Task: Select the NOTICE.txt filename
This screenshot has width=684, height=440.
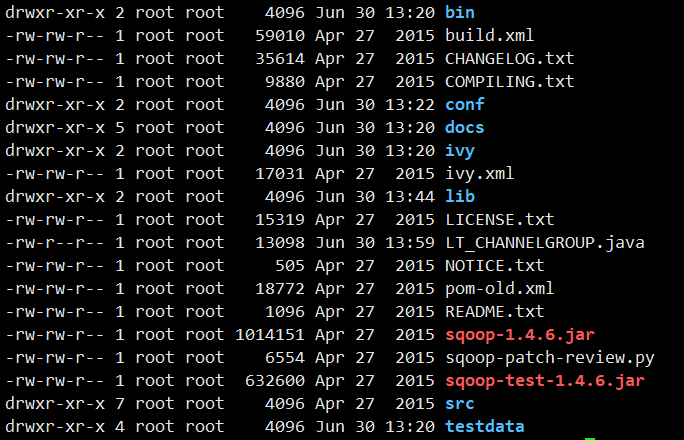Action: point(495,266)
